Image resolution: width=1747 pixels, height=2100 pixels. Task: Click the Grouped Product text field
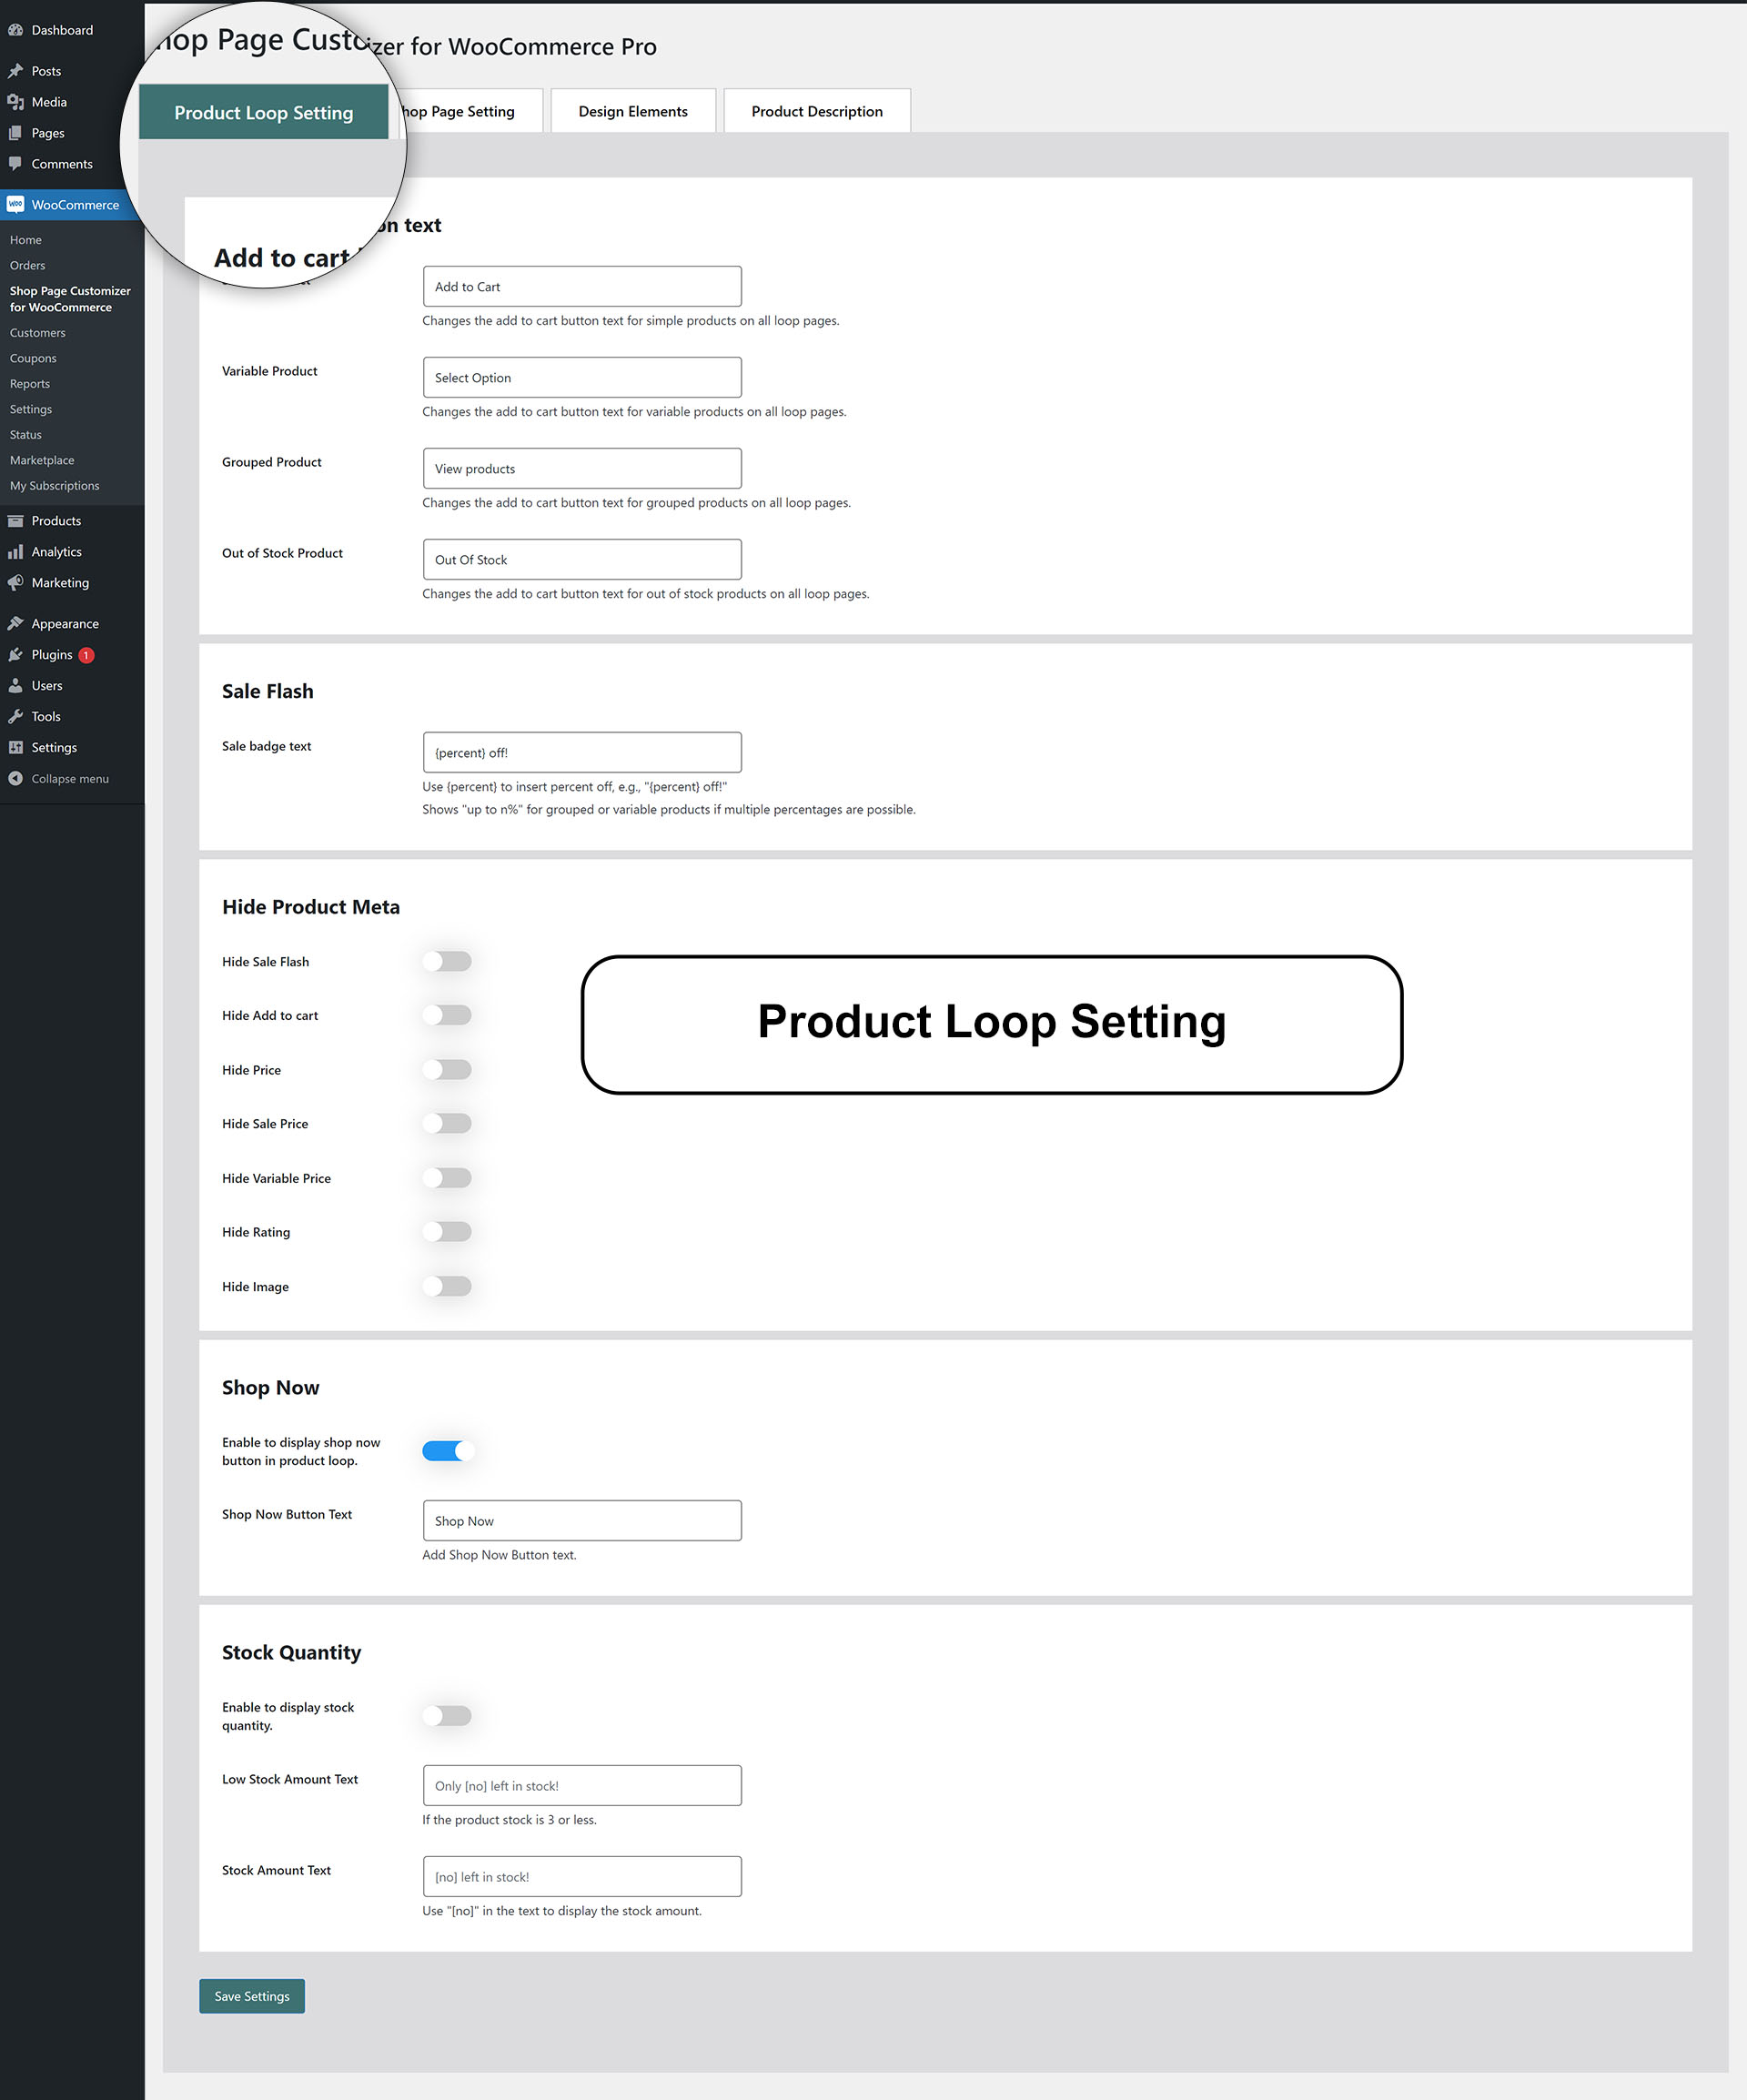tap(582, 469)
